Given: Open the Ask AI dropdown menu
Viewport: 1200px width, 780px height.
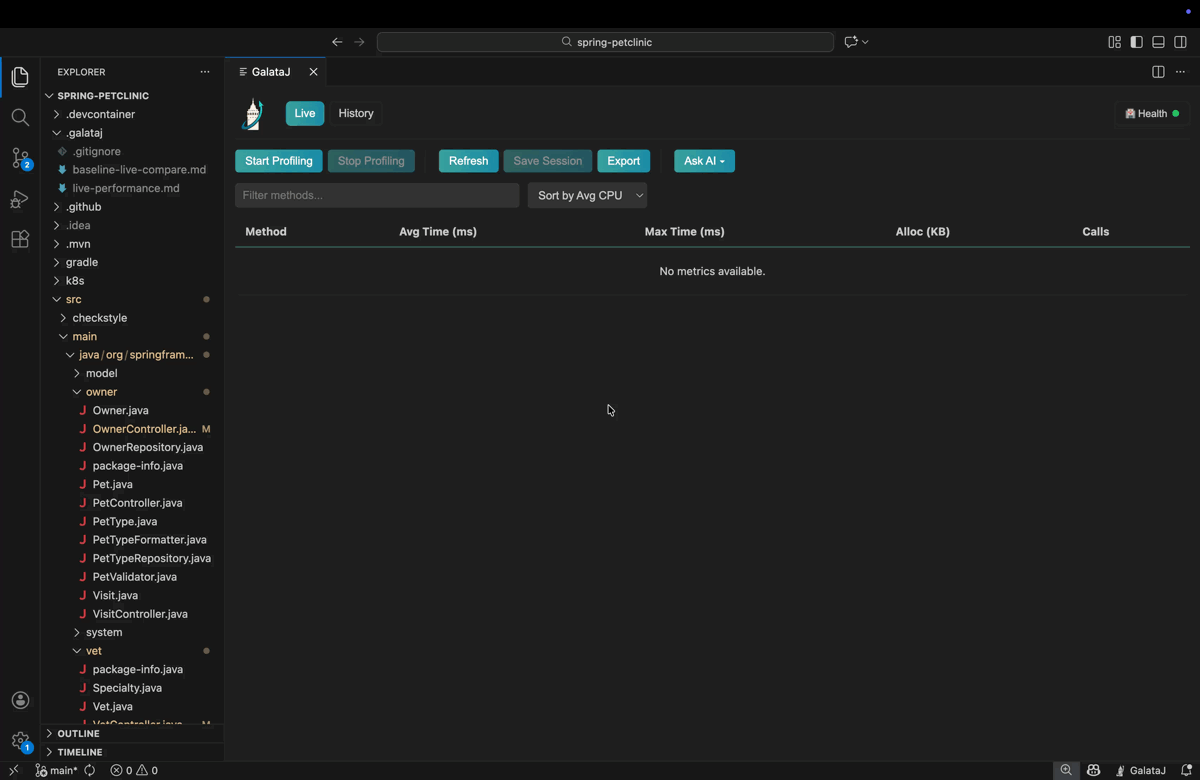Looking at the screenshot, I should [x=704, y=161].
